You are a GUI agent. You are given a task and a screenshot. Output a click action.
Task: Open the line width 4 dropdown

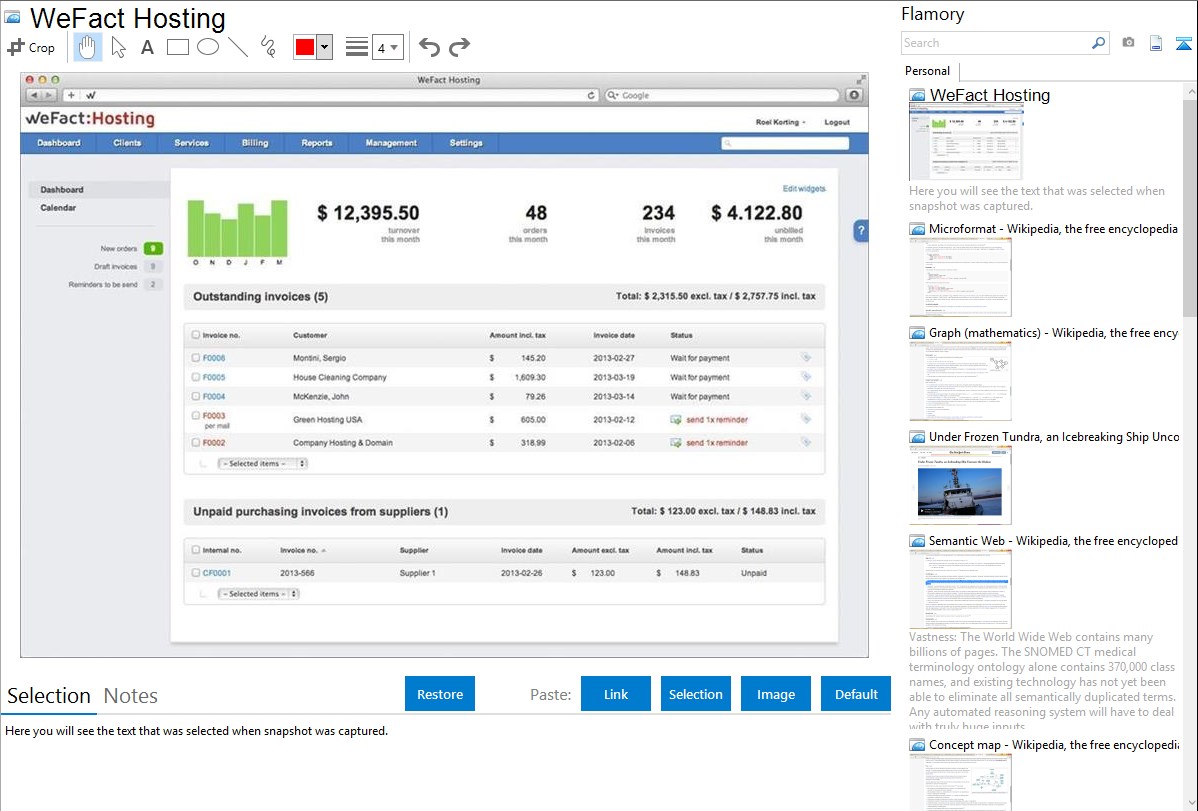pos(387,47)
